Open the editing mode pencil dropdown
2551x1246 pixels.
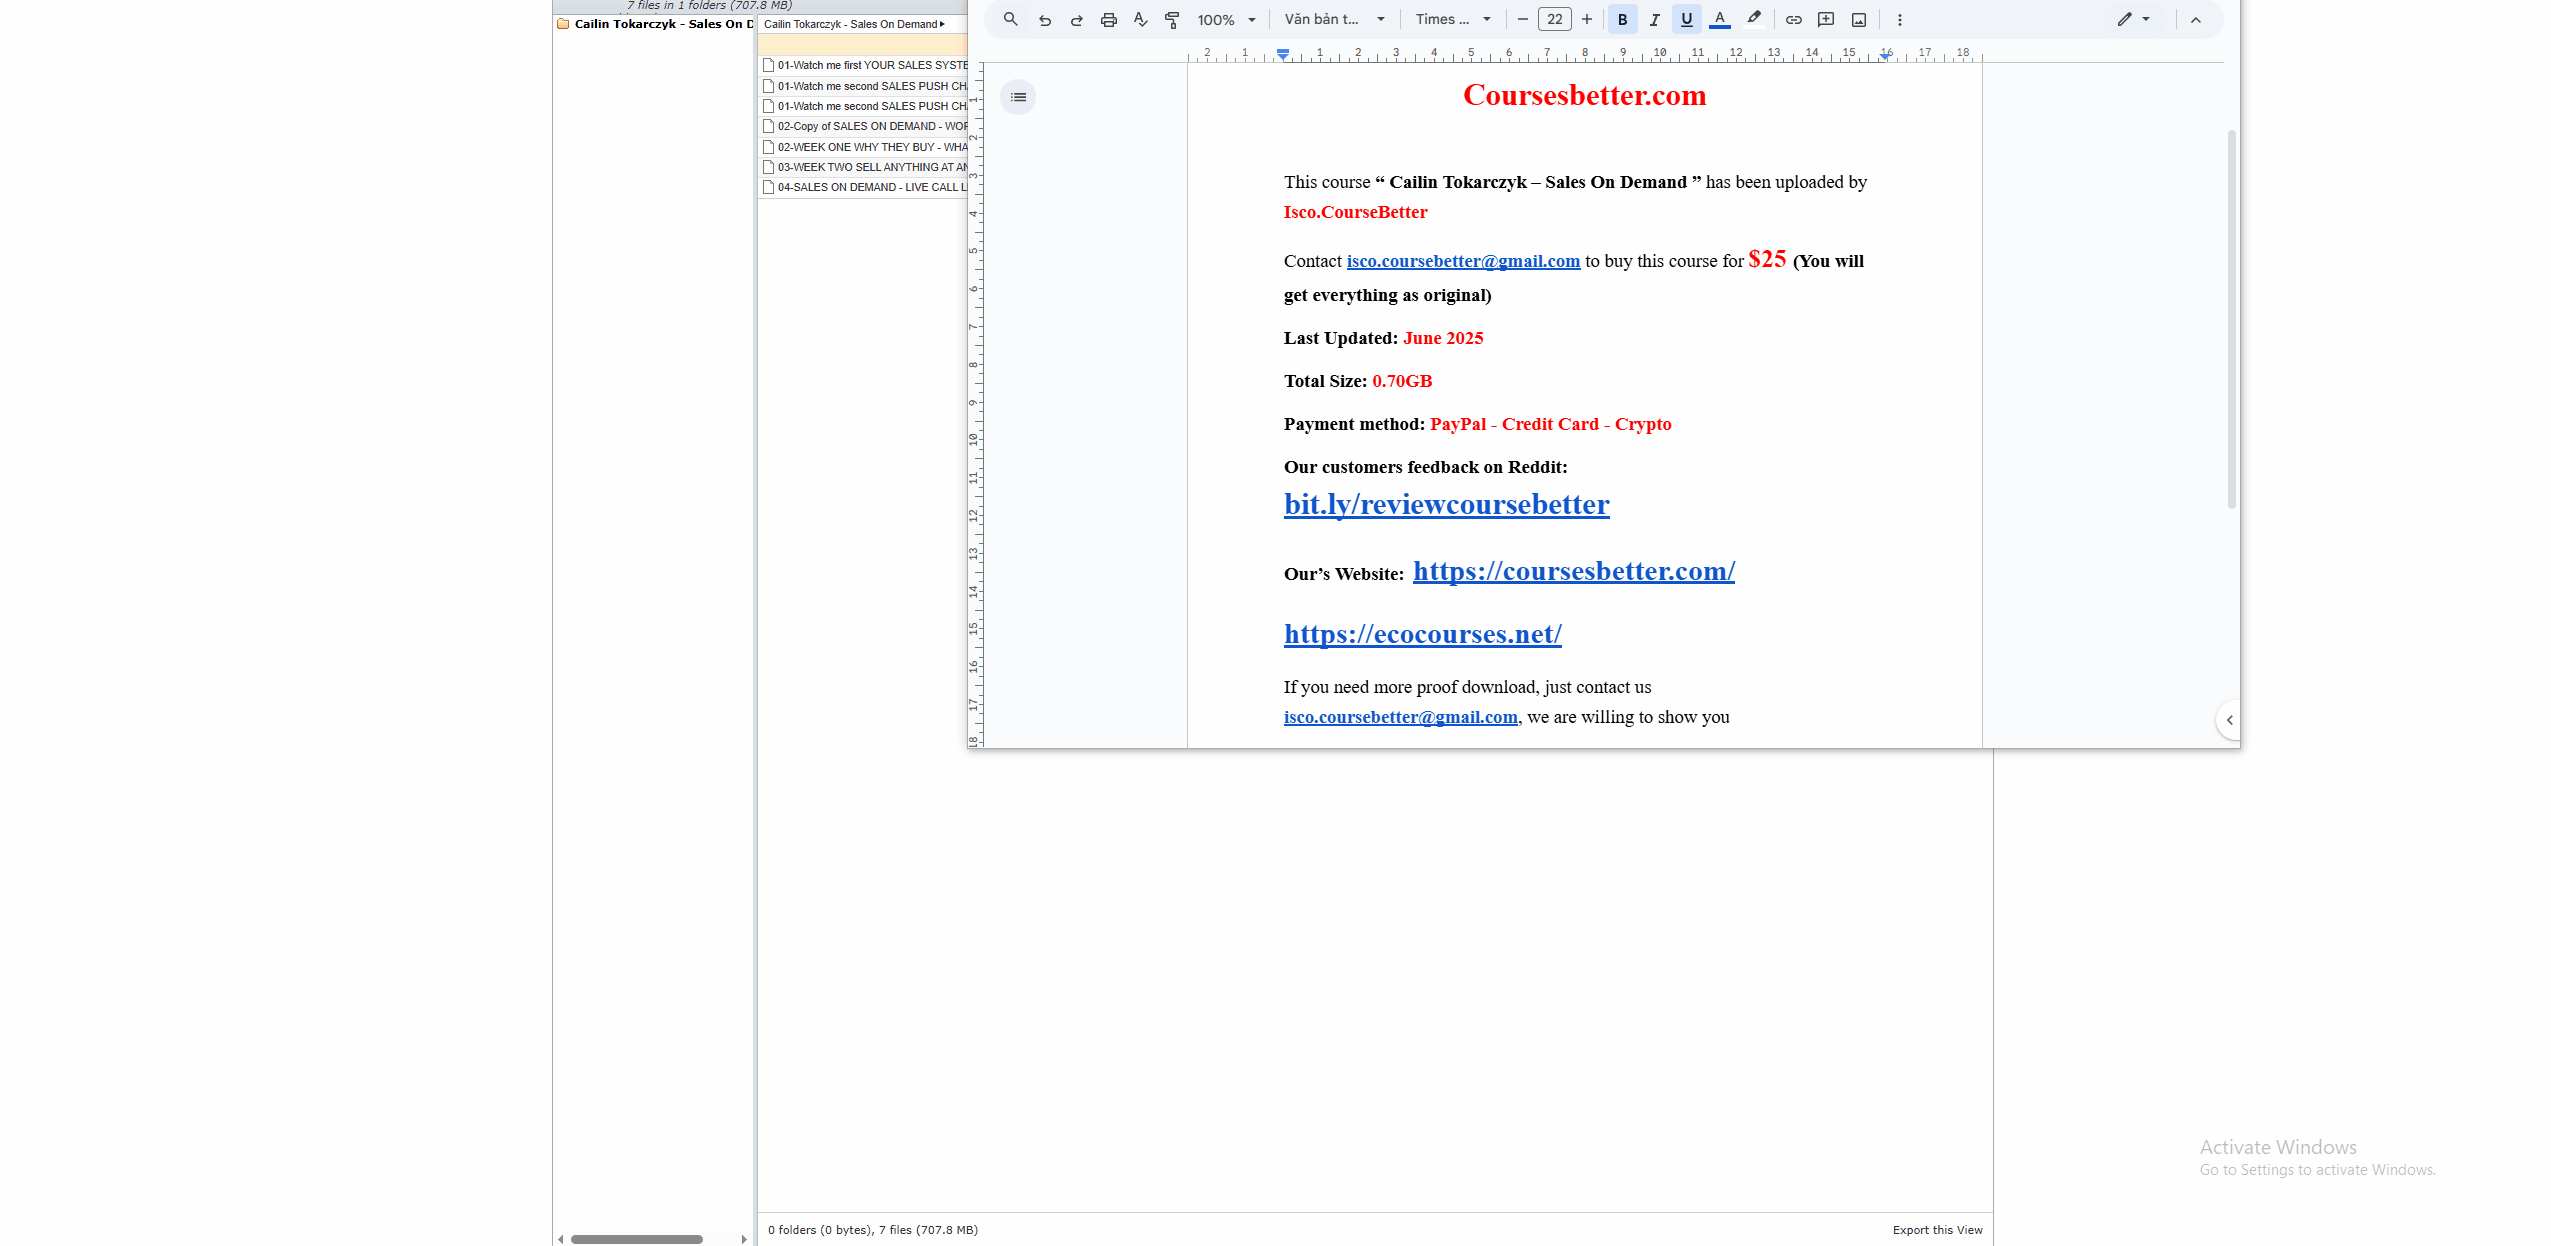2132,20
